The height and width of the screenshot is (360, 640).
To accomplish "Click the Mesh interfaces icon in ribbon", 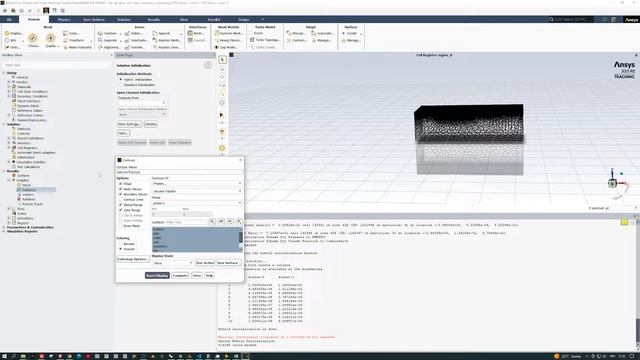I will pyautogui.click(x=190, y=33).
